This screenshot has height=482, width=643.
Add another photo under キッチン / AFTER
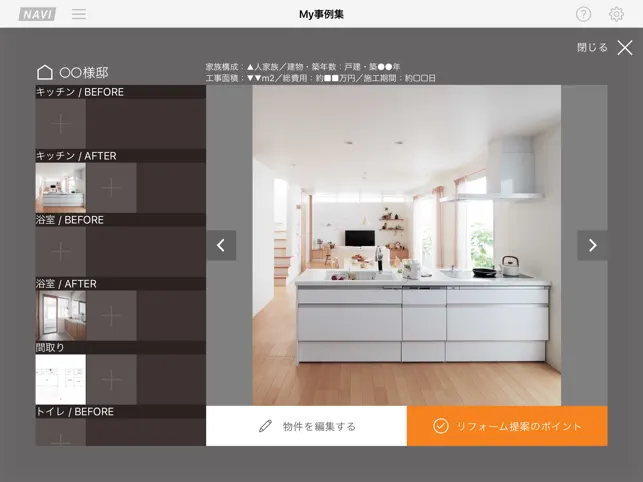point(112,188)
